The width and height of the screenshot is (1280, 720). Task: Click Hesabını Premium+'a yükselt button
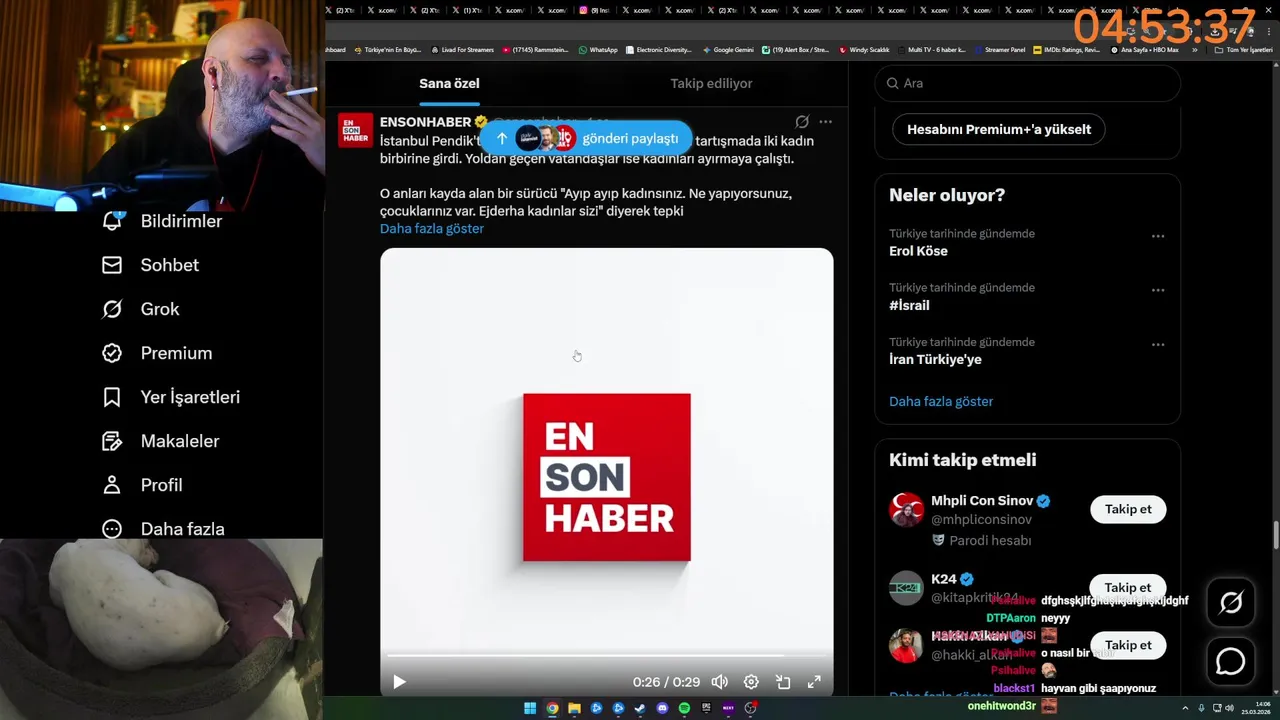[x=999, y=129]
